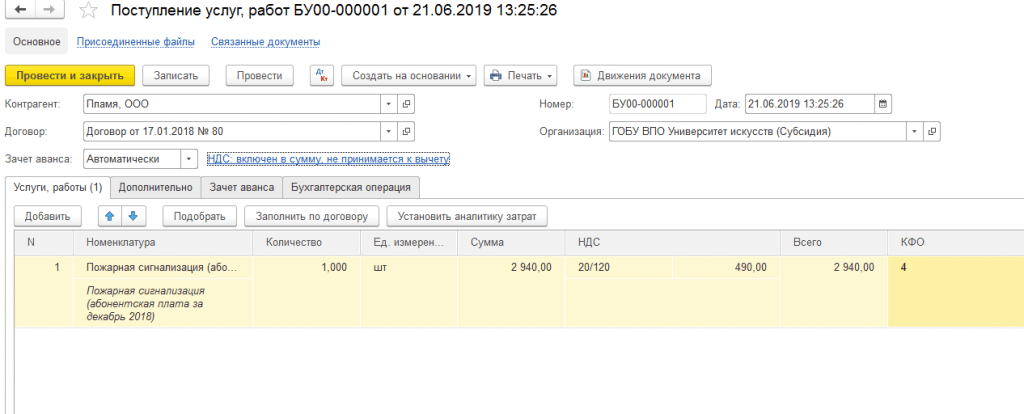This screenshot has height=414, width=1024.
Task: Focus the Организация input field
Action: click(758, 131)
